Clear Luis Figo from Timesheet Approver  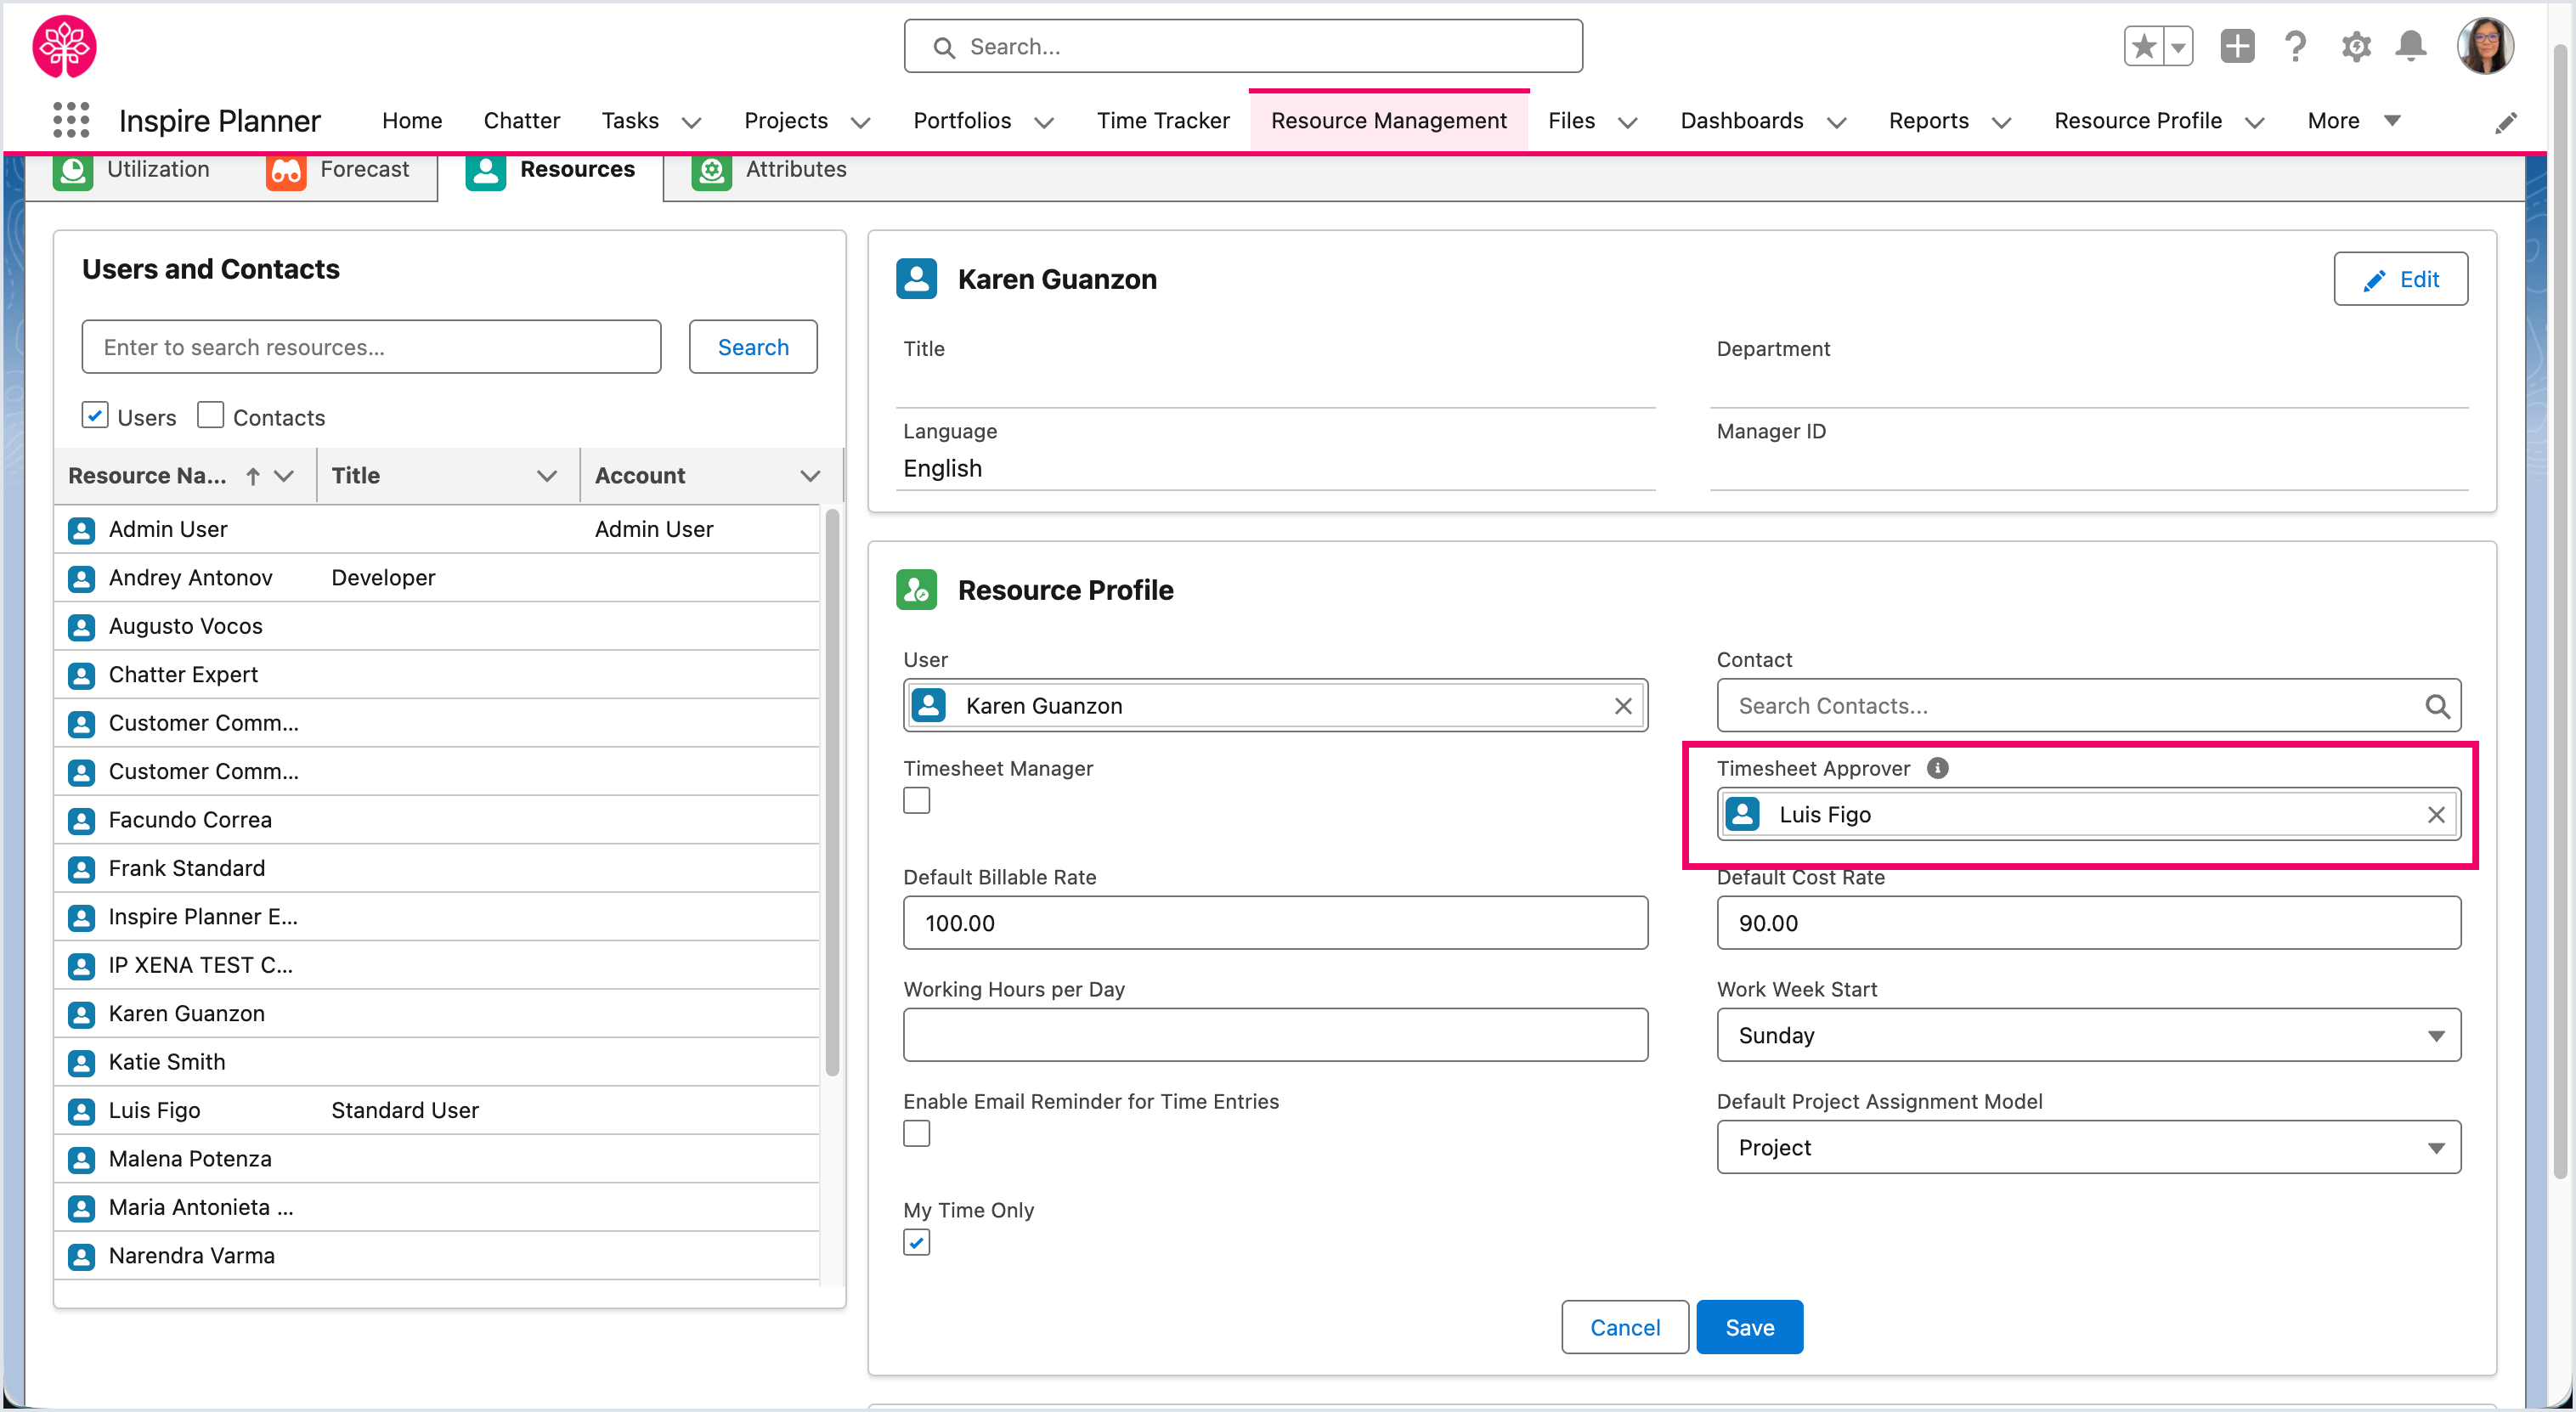click(2436, 815)
